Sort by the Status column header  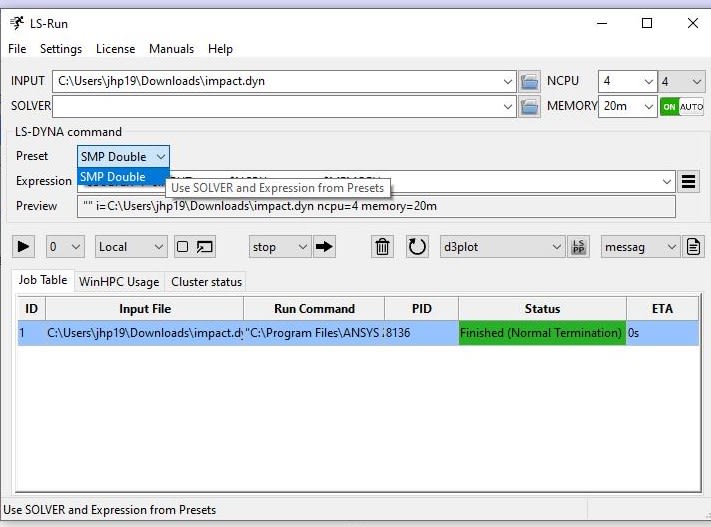542,309
